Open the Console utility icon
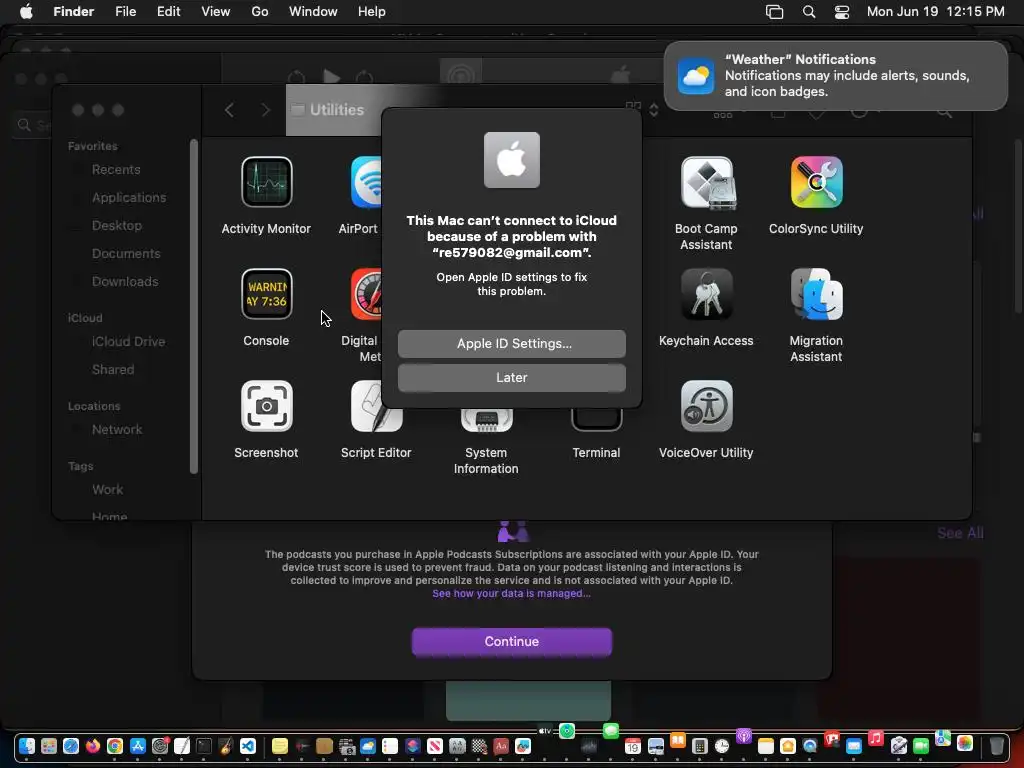Viewport: 1024px width, 768px height. tap(266, 294)
